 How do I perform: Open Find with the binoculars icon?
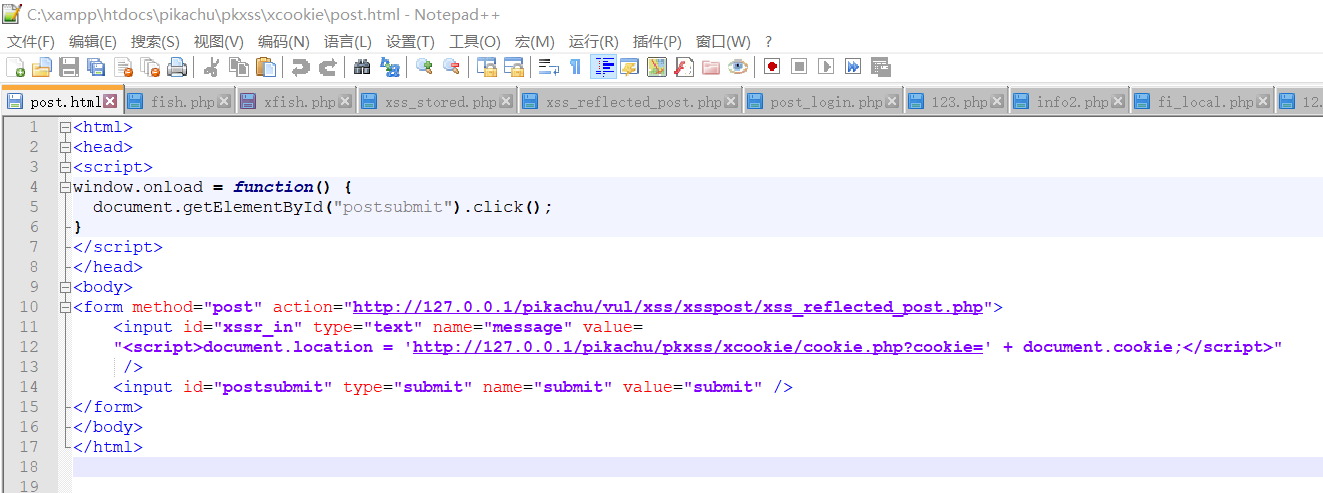coord(362,67)
